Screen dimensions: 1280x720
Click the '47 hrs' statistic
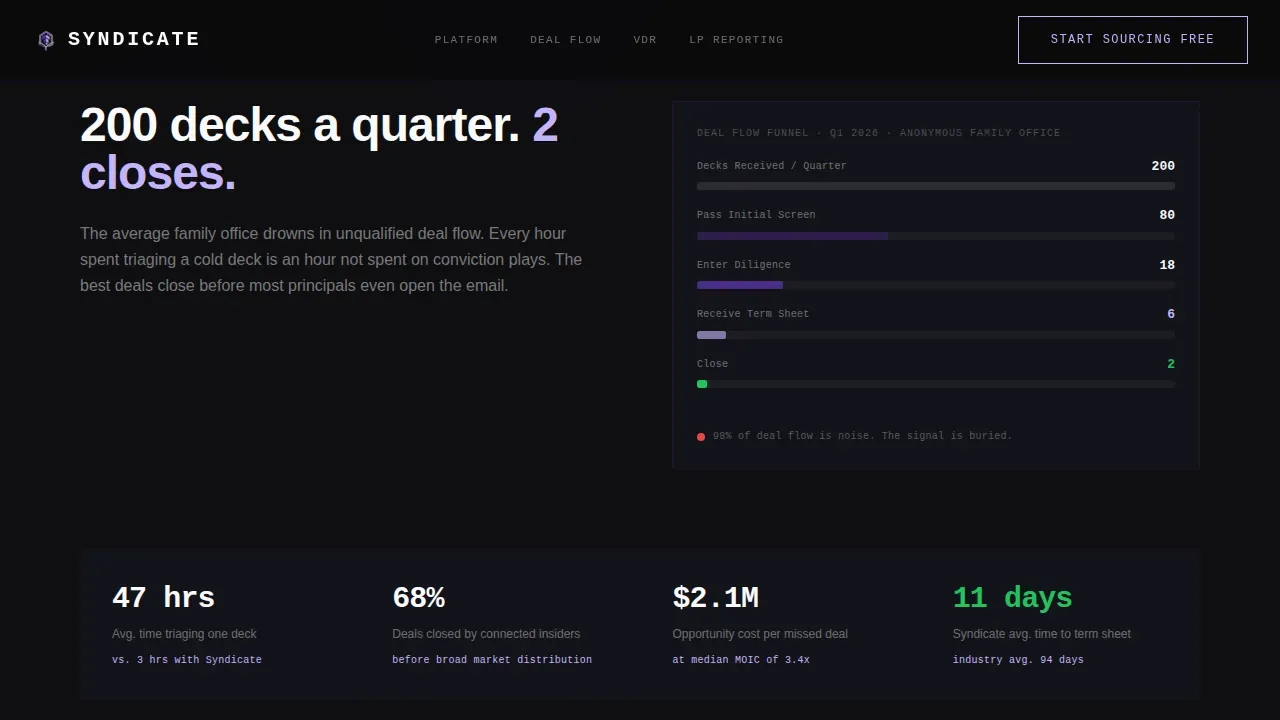(163, 598)
